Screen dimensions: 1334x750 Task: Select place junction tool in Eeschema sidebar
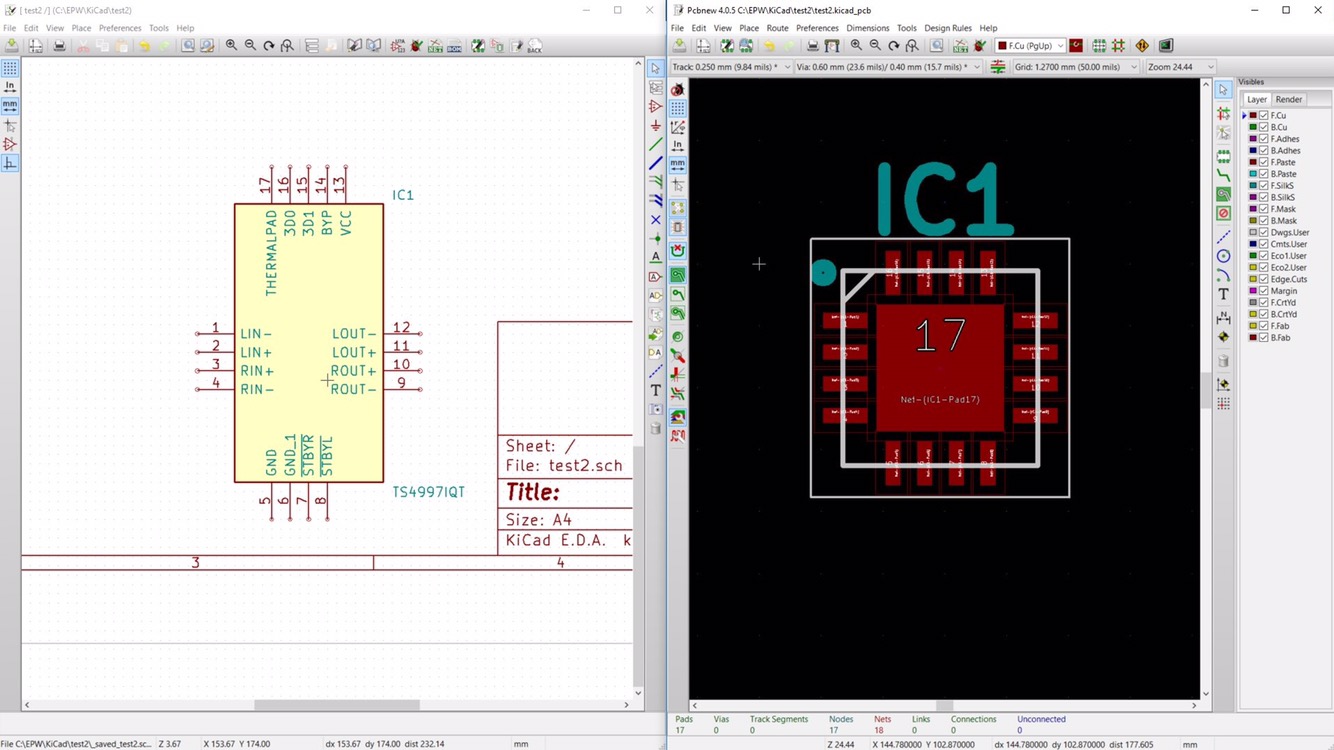[x=656, y=239]
